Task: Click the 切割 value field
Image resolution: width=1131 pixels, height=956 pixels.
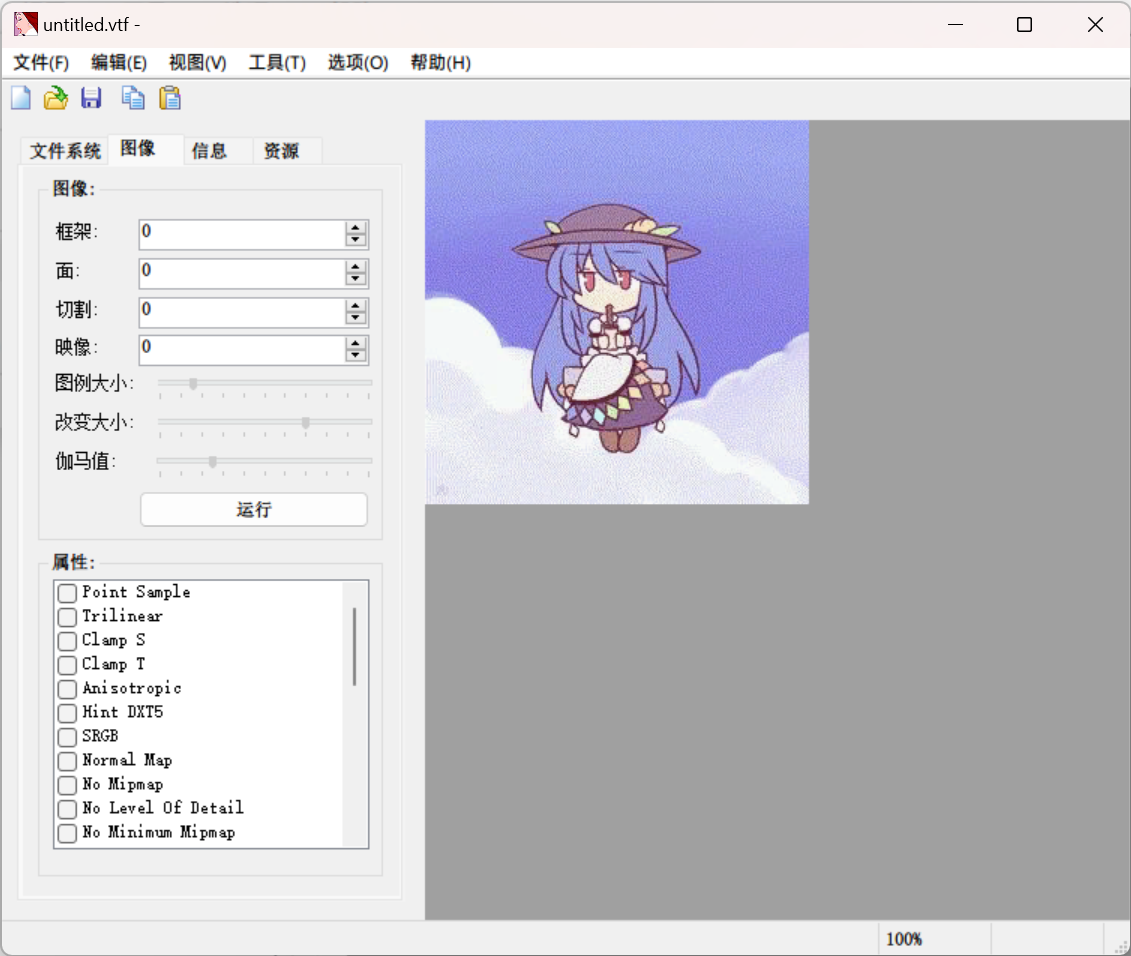Action: coord(242,312)
